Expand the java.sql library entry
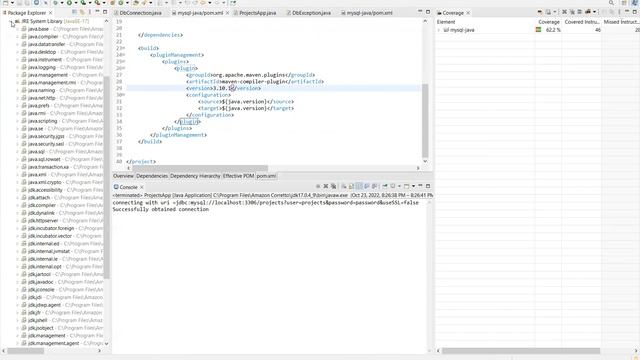 coord(18,151)
